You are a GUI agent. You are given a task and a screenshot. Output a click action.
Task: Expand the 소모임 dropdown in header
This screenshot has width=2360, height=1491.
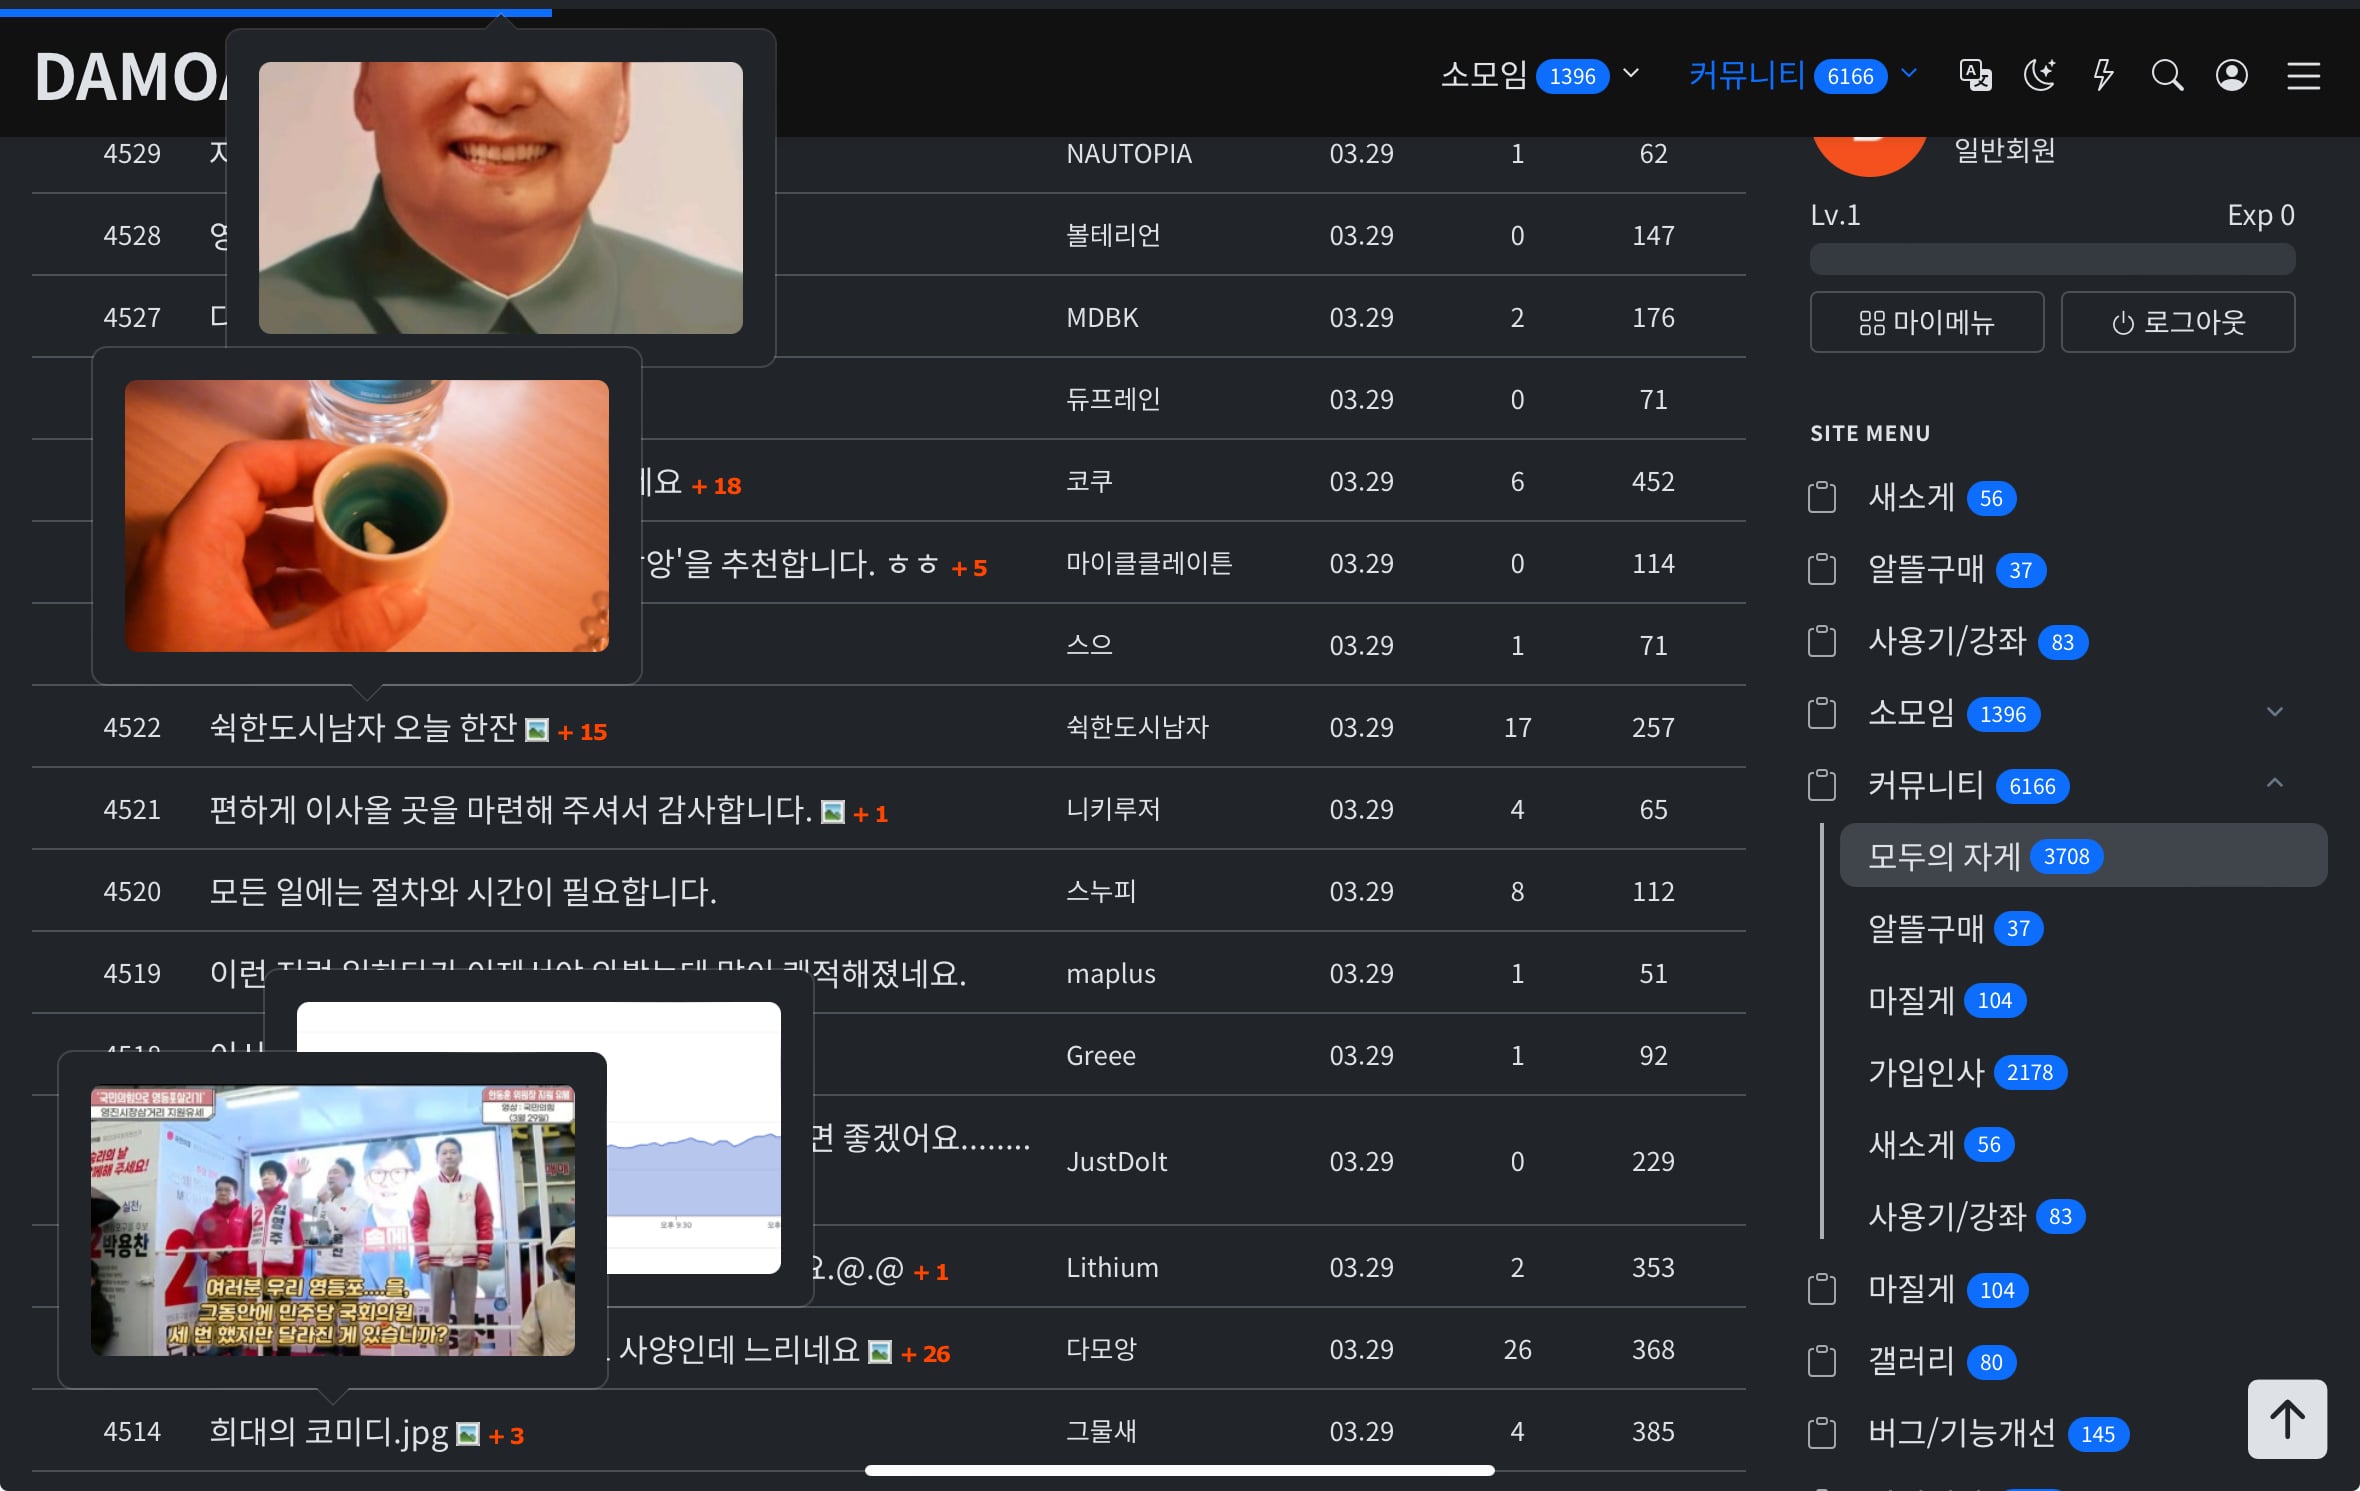(x=1631, y=73)
